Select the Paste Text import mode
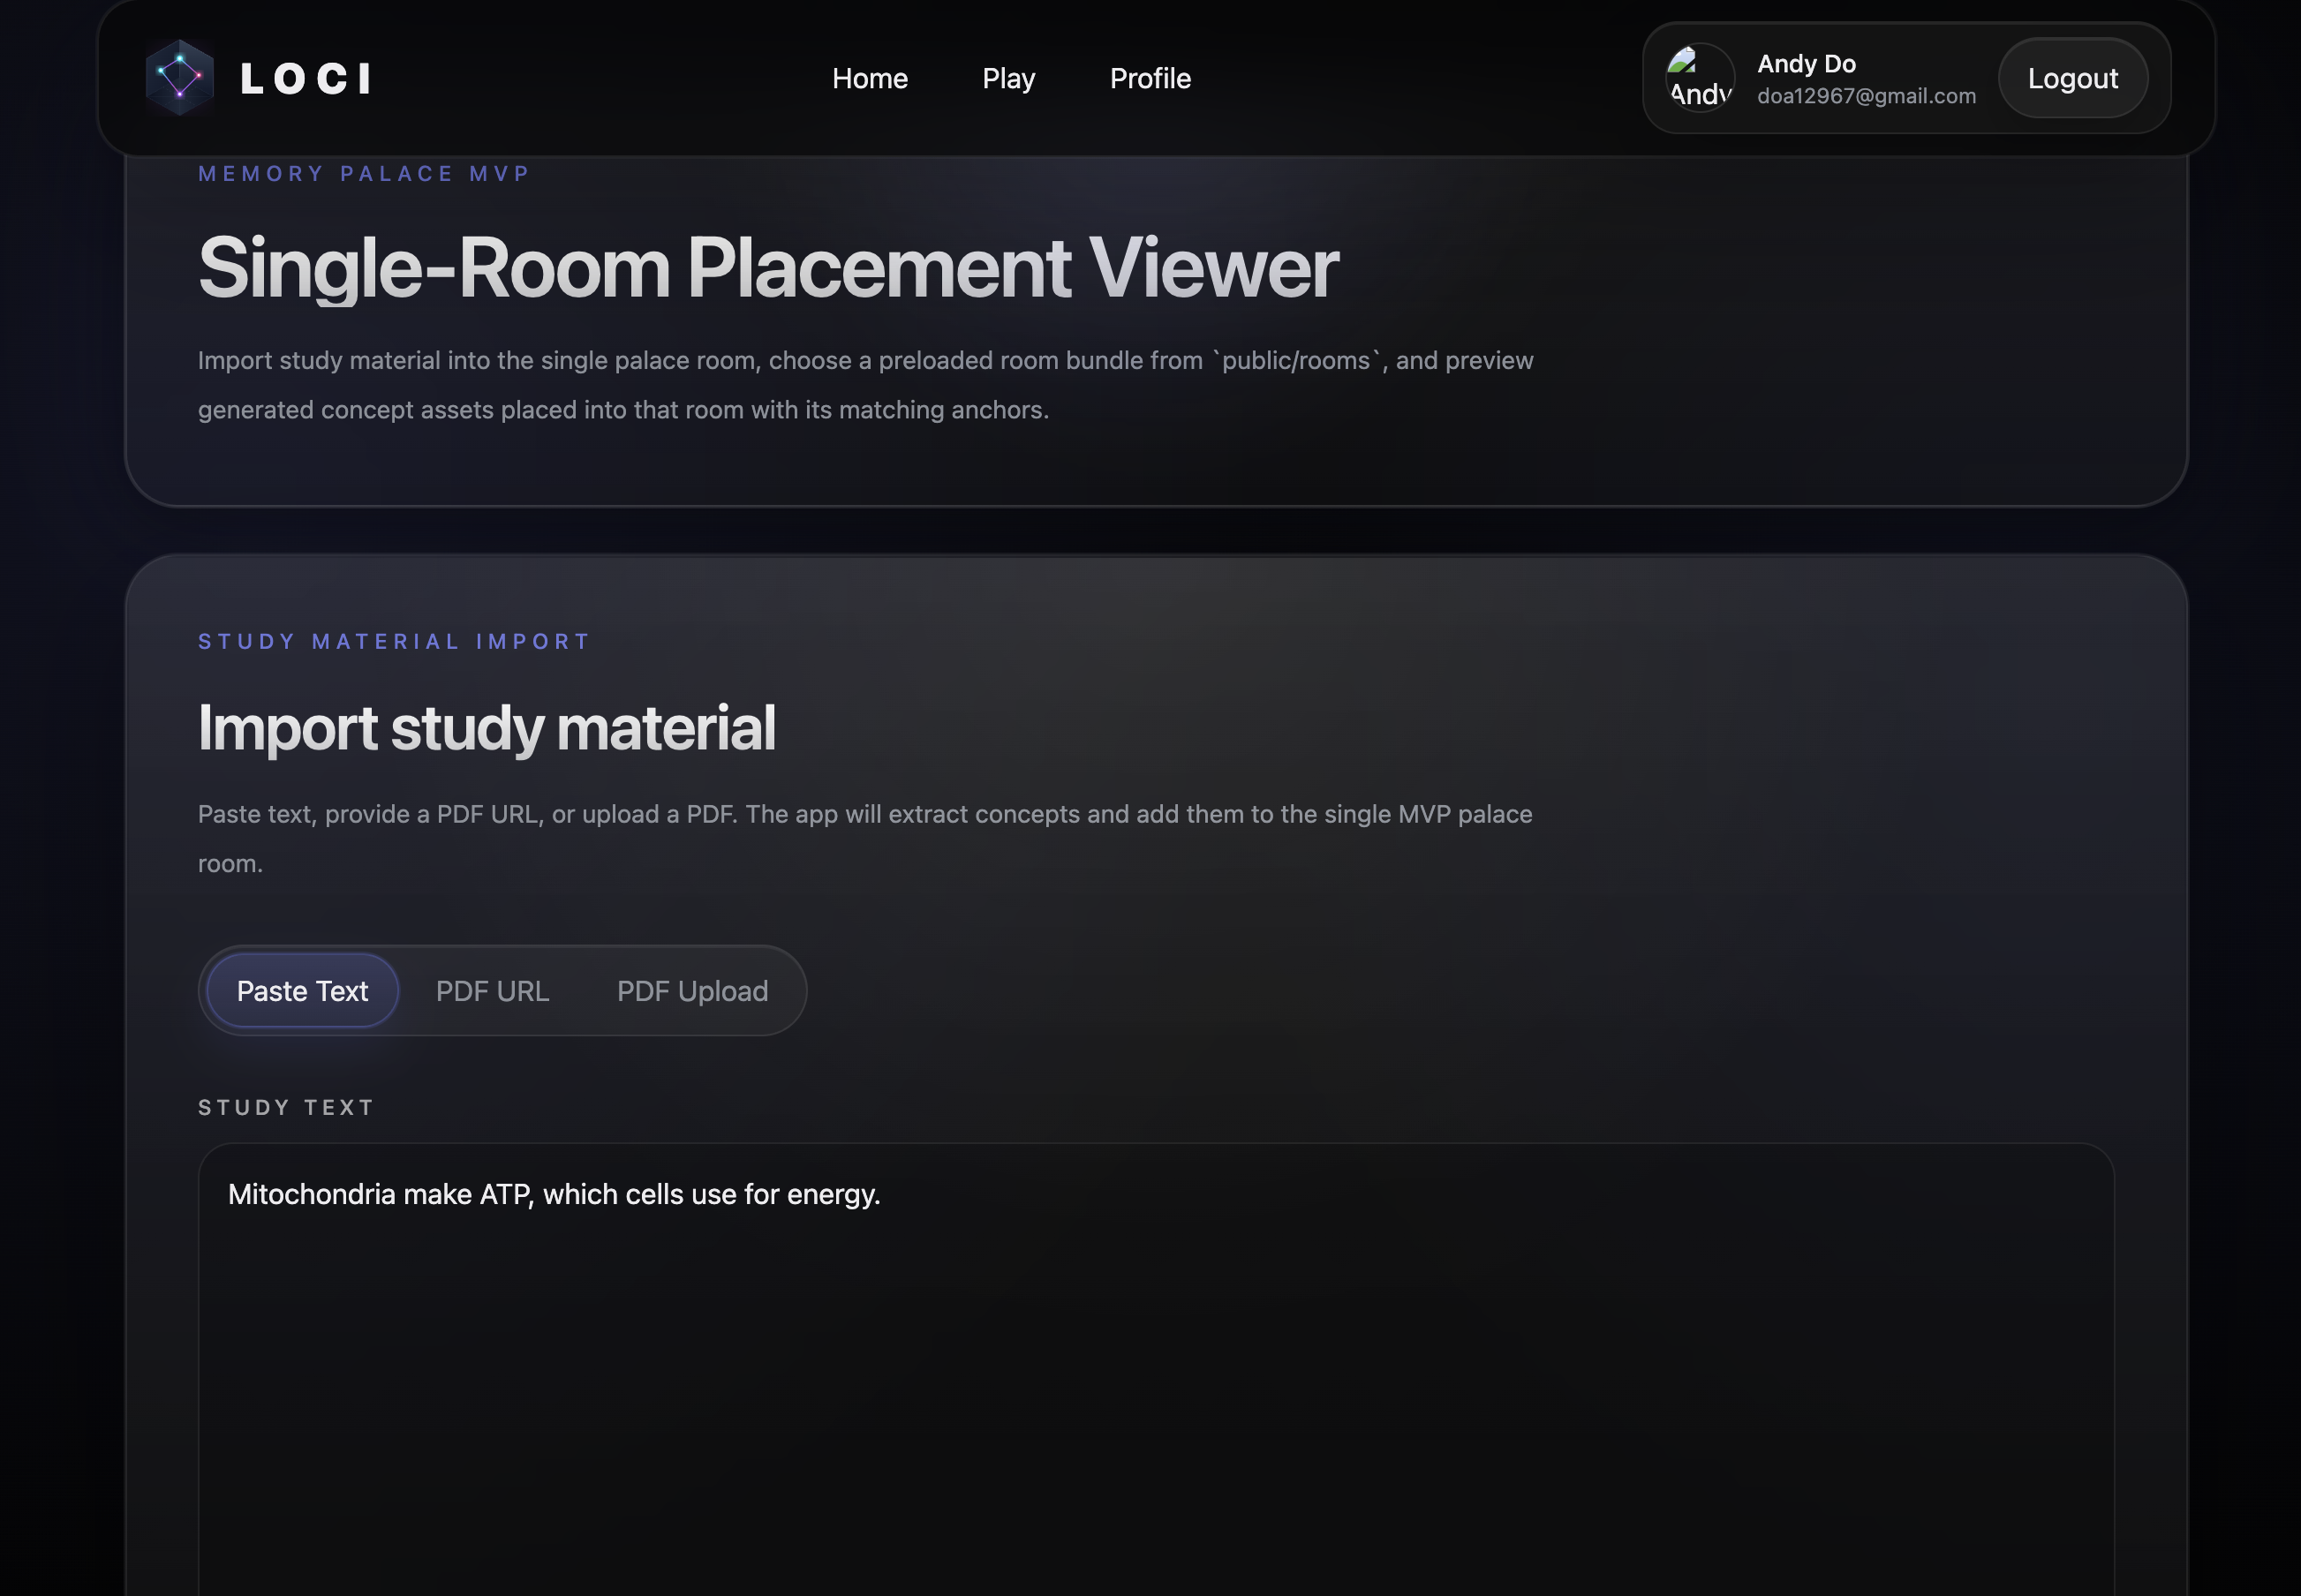The height and width of the screenshot is (1596, 2301). [x=302, y=991]
